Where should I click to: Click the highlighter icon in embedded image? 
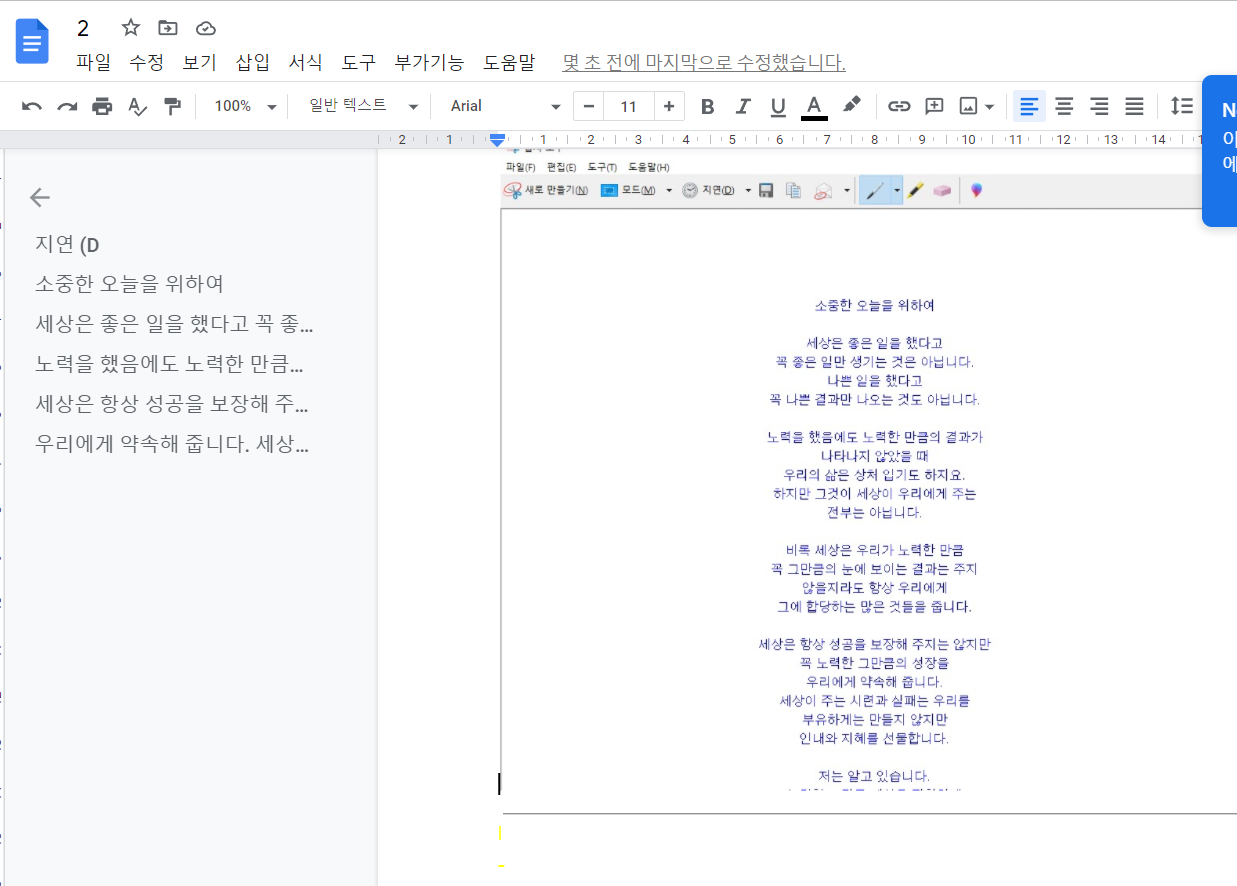point(915,190)
